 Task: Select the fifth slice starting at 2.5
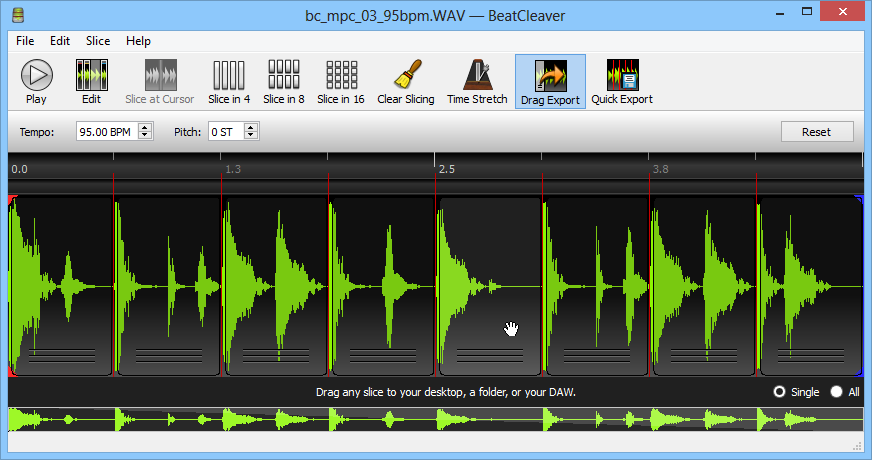point(489,286)
